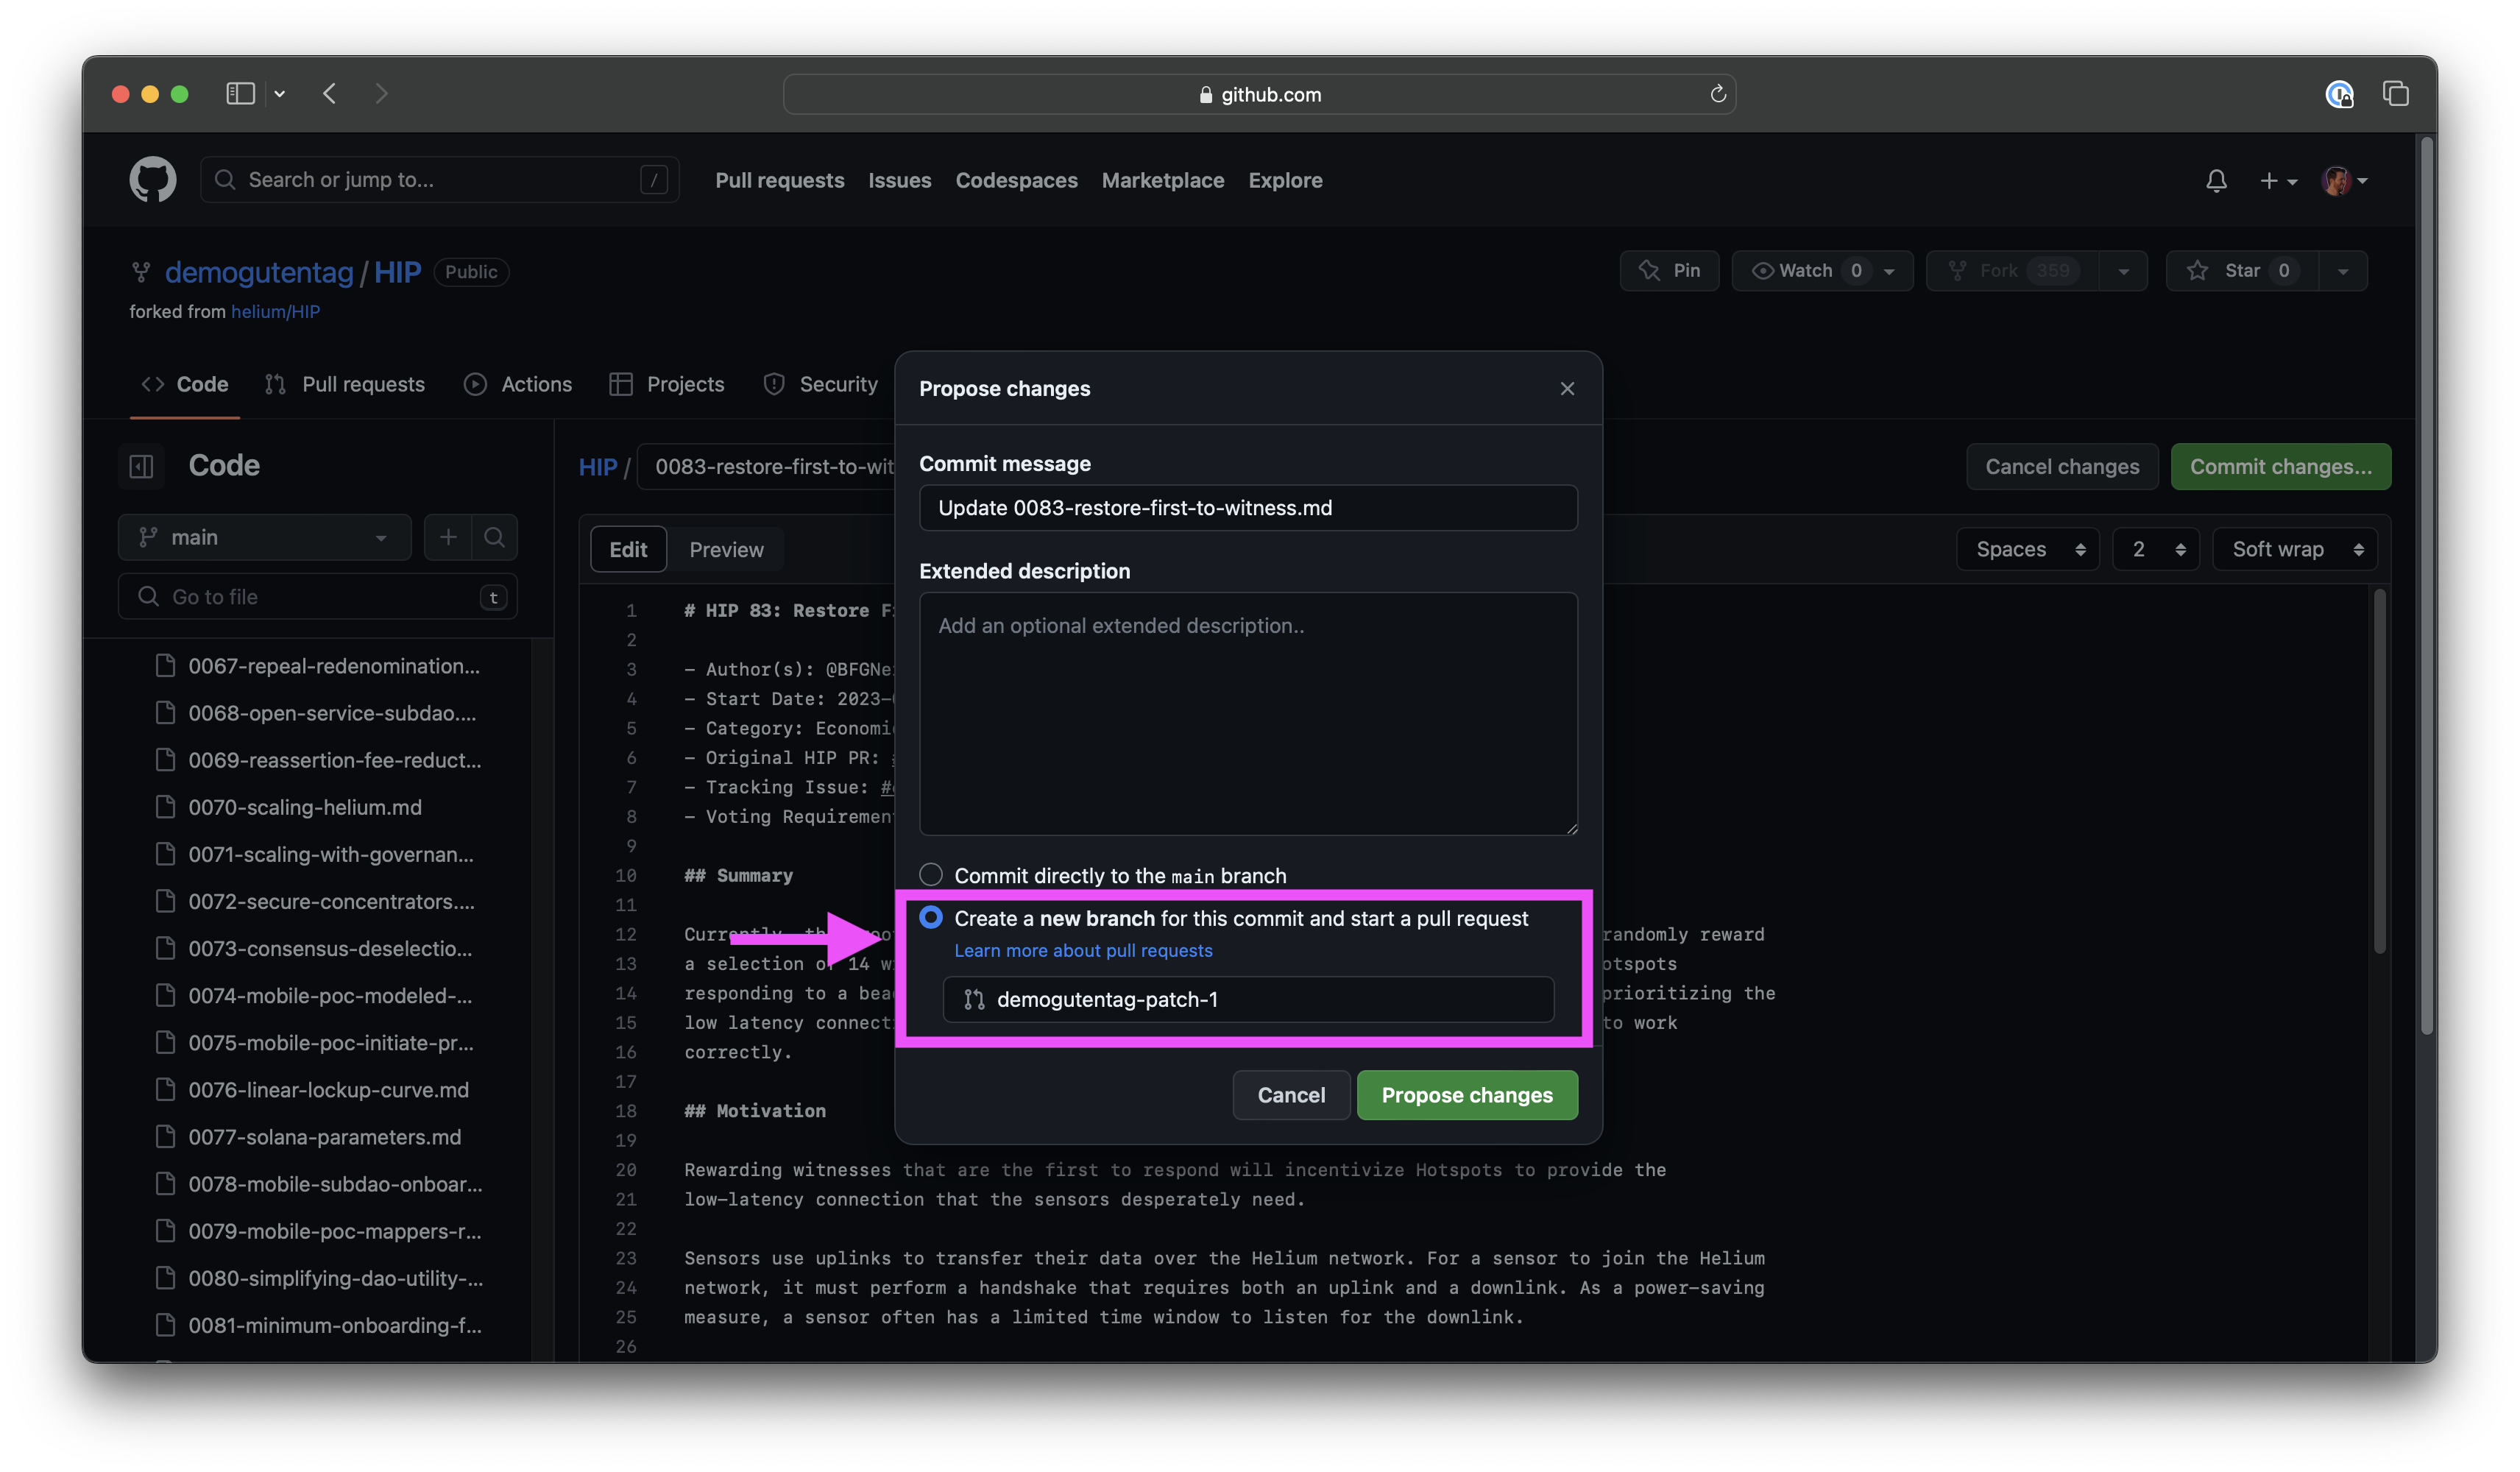The width and height of the screenshot is (2520, 1472).
Task: Collapse the file tree side panel
Action: coord(141,466)
